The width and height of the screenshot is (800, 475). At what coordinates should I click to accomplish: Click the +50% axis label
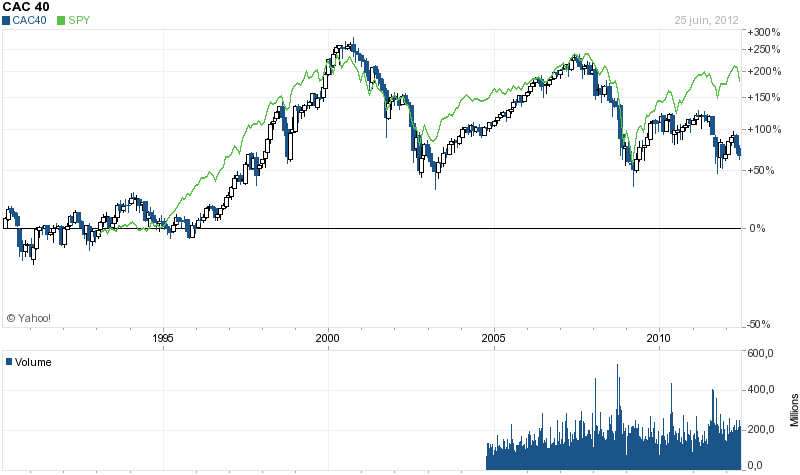coord(761,170)
